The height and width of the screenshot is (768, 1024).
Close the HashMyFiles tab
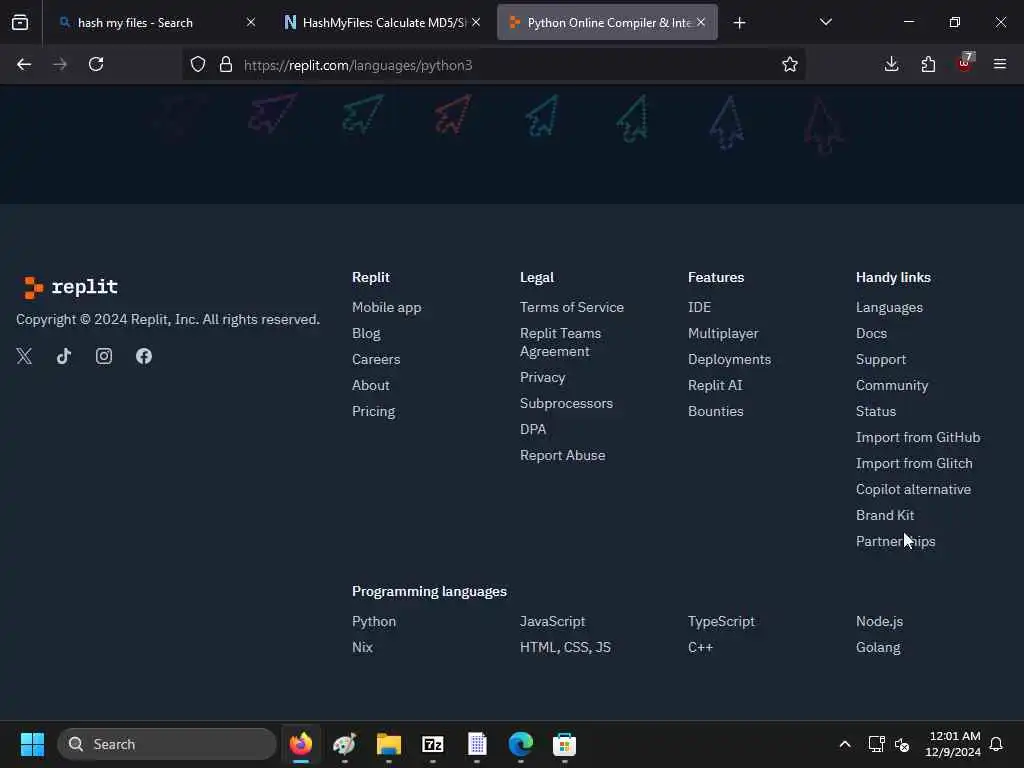[476, 22]
